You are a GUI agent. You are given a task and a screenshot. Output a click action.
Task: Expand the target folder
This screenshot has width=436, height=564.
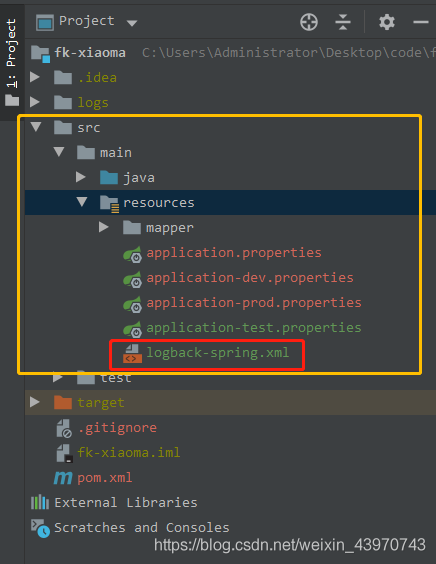[x=35, y=402]
